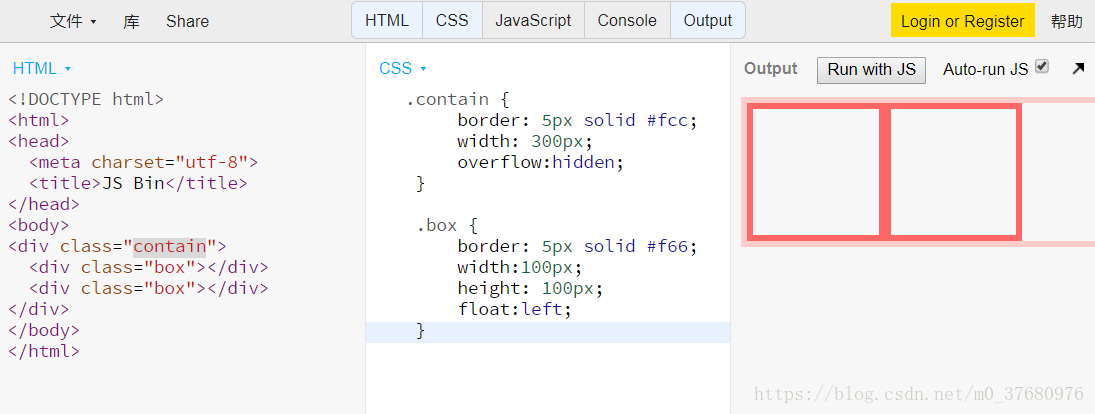Image resolution: width=1095 pixels, height=414 pixels.
Task: Toggle the Console panel tab
Action: [x=627, y=20]
